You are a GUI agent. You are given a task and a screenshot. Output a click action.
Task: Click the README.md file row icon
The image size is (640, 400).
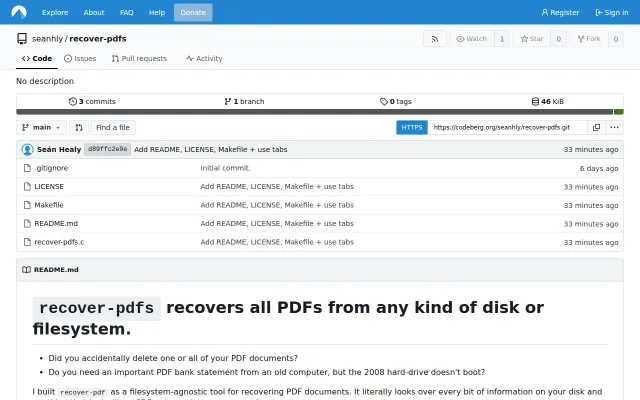(27, 223)
